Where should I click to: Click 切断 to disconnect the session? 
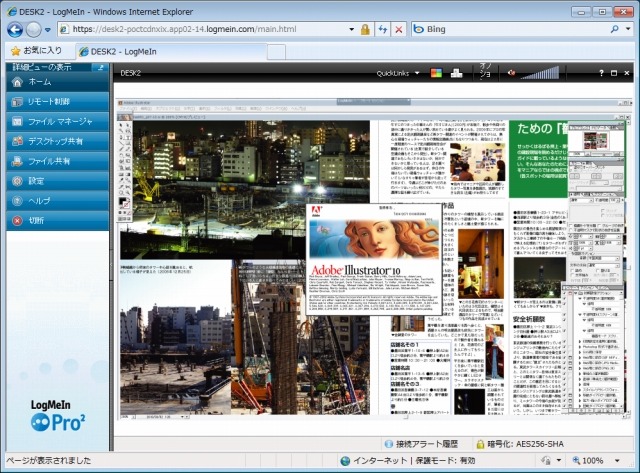[x=58, y=220]
